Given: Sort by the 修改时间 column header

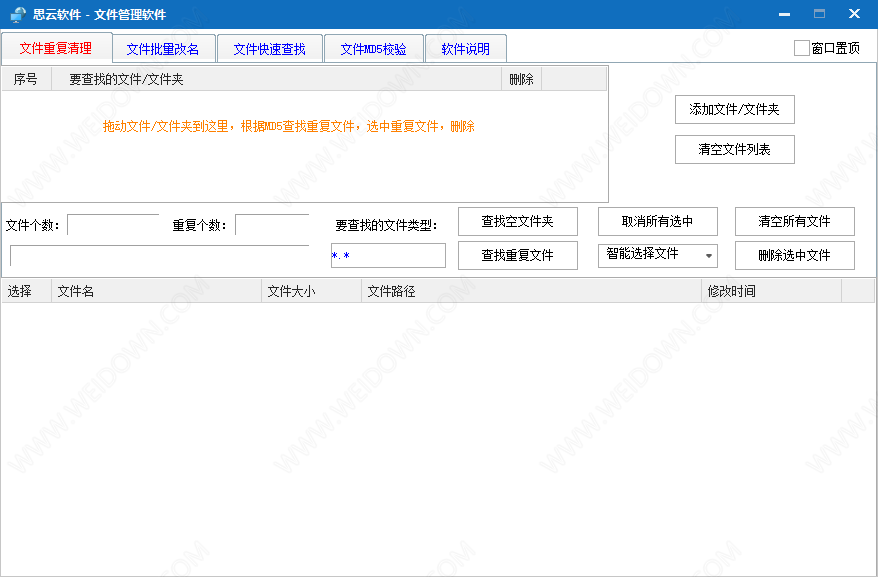Looking at the screenshot, I should coord(772,291).
